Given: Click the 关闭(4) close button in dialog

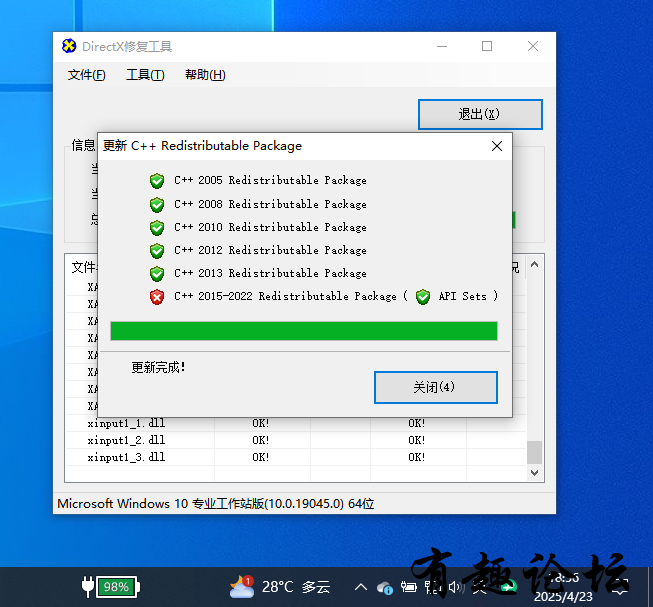Looking at the screenshot, I should (x=436, y=387).
